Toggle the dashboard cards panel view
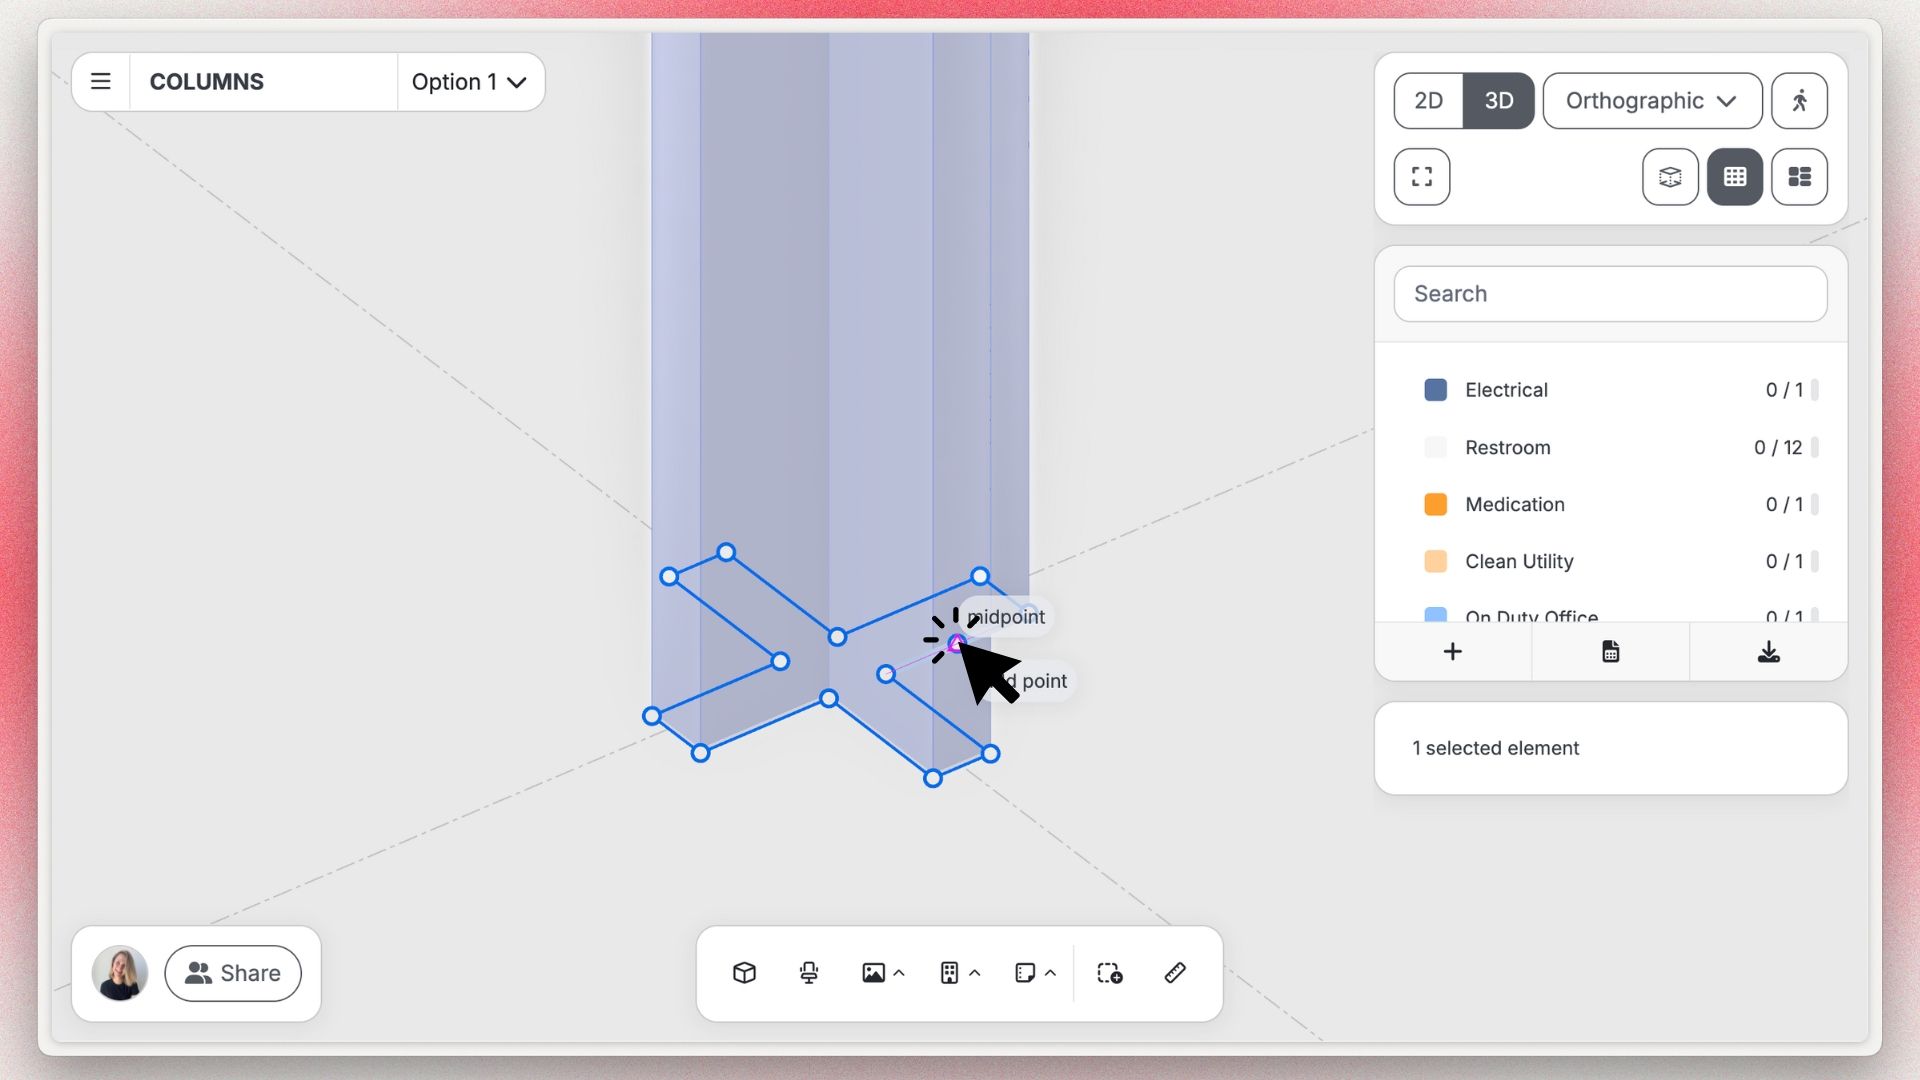 point(1799,177)
